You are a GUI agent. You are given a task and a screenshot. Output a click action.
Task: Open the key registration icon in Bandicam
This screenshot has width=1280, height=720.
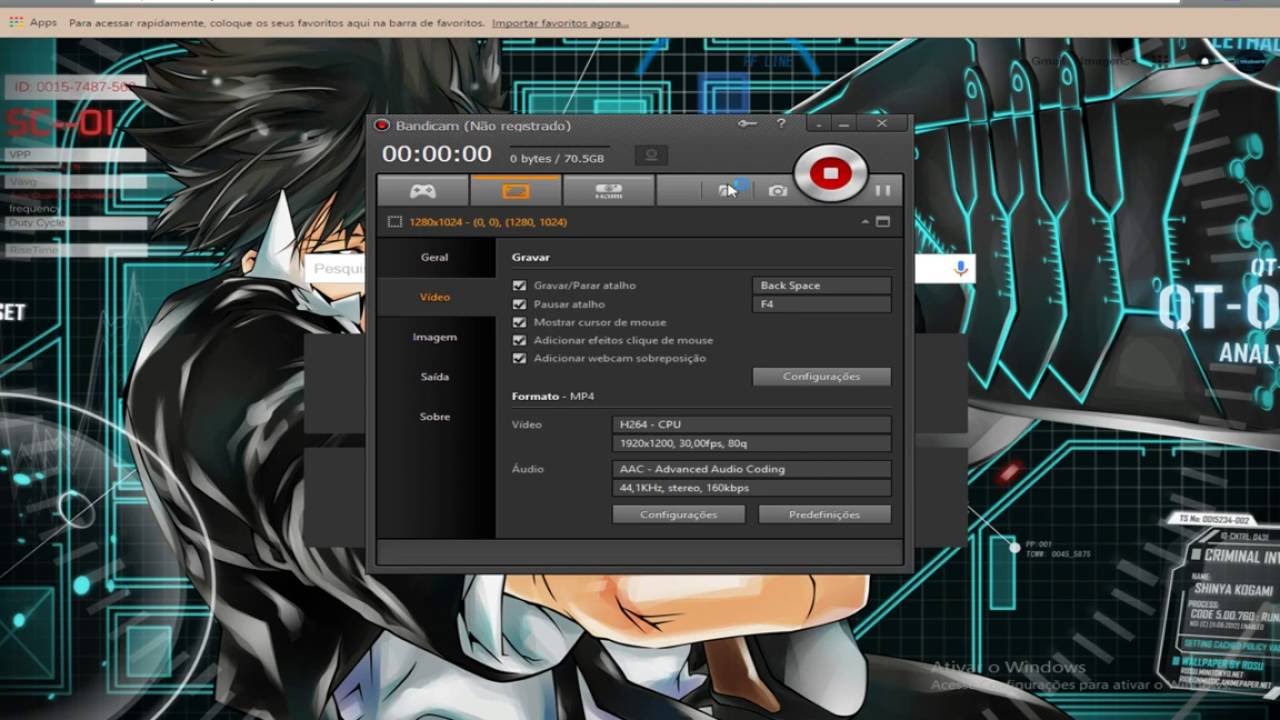tap(747, 124)
